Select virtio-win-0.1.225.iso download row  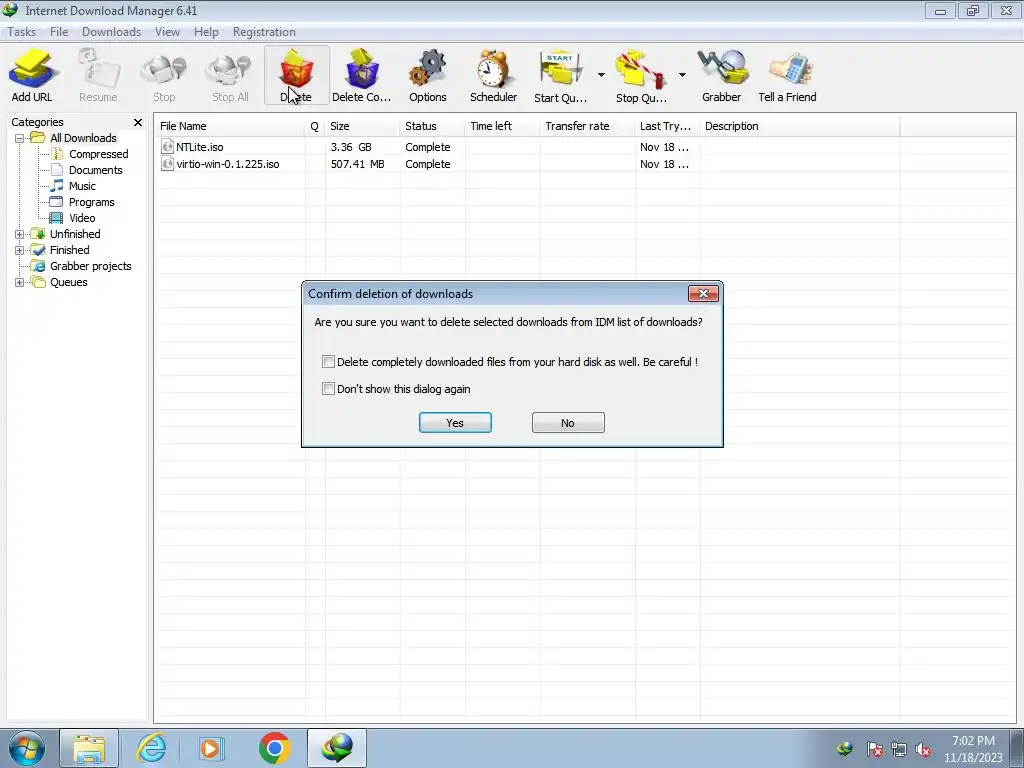tap(529, 164)
